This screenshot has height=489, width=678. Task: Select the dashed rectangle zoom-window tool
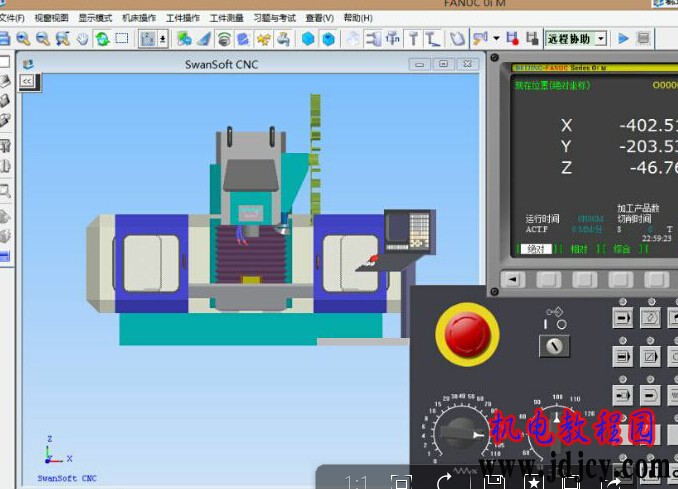(122, 38)
